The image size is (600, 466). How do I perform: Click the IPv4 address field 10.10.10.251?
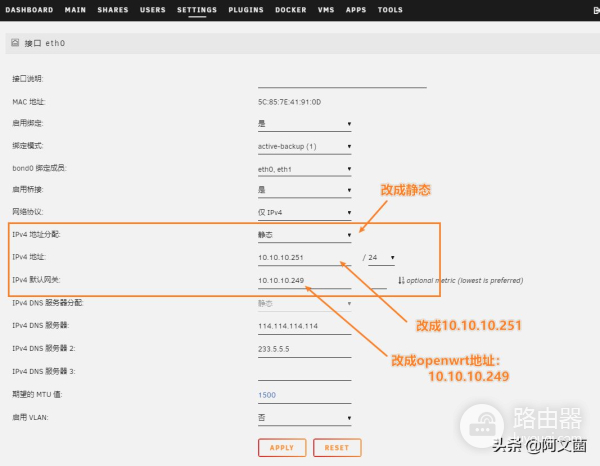click(x=305, y=258)
